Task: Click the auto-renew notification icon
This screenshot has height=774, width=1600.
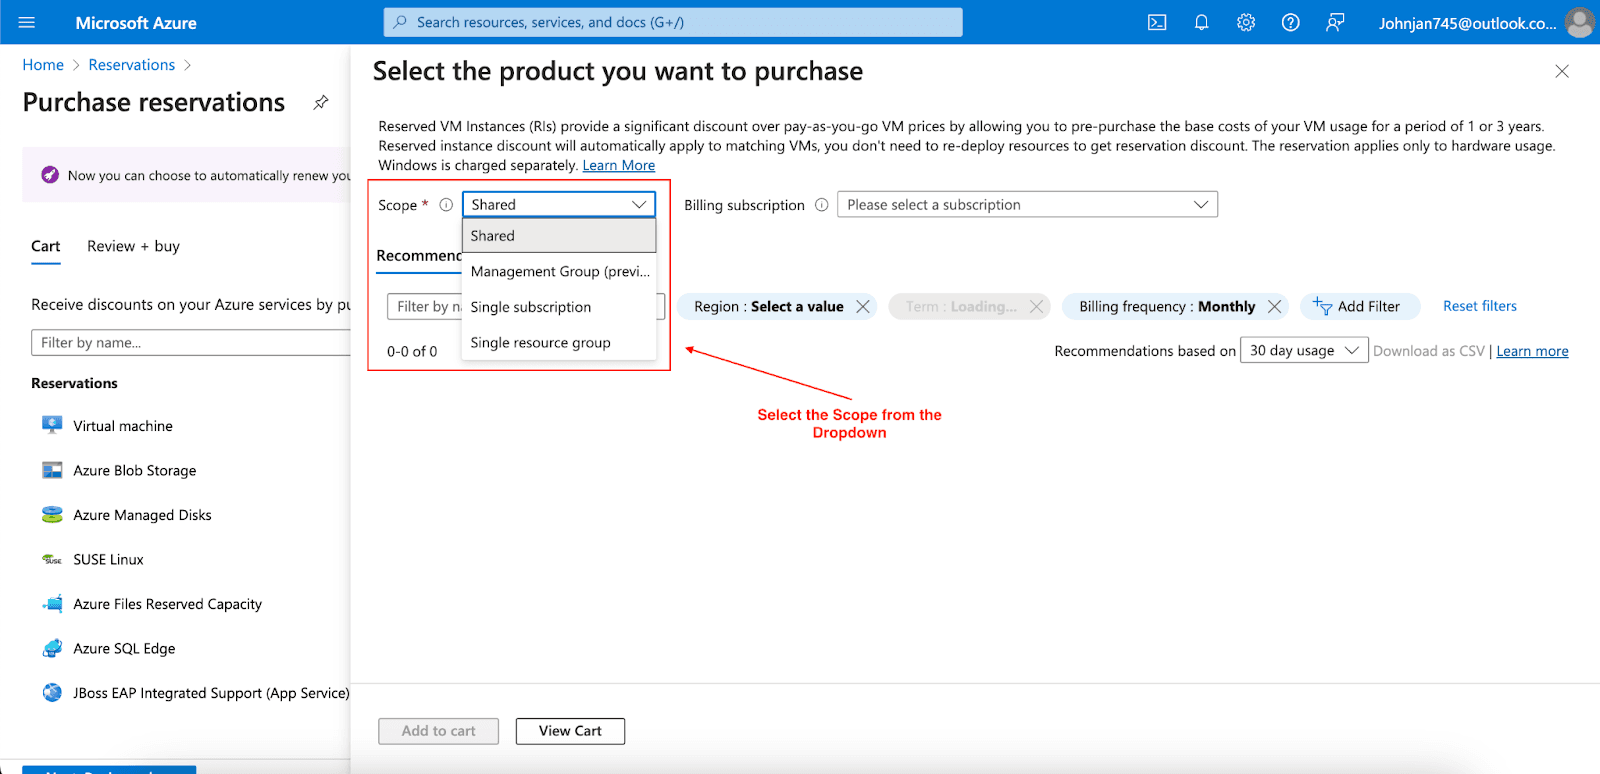Action: (50, 175)
